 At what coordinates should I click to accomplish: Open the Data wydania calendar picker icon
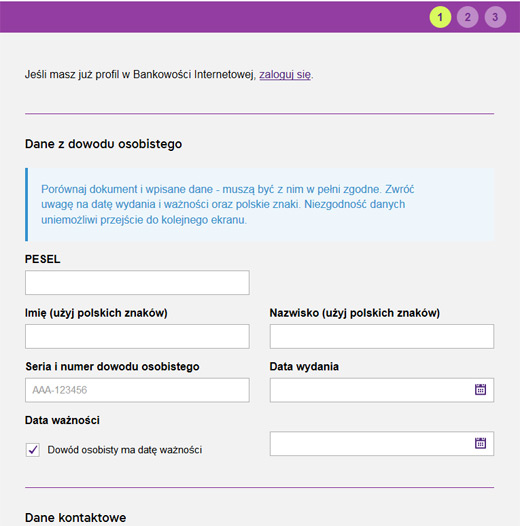480,389
